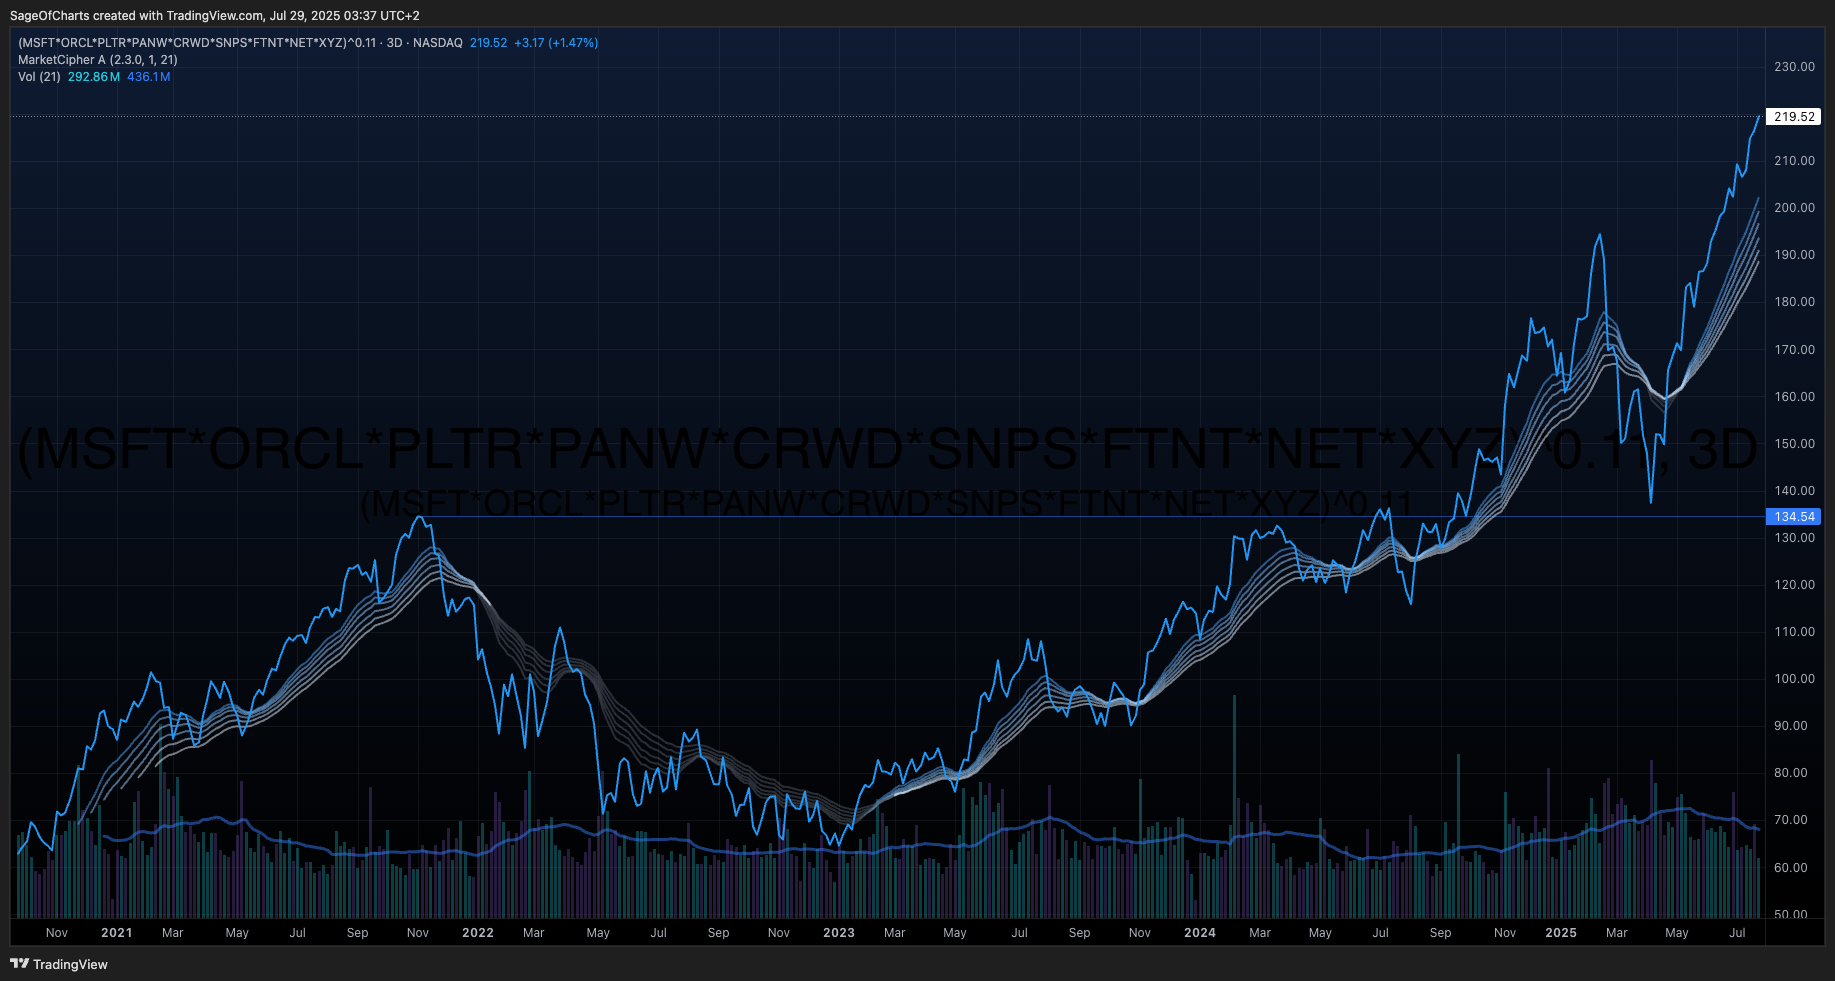Click the 100.00 price axis label
The width and height of the screenshot is (1835, 981).
tap(1794, 679)
